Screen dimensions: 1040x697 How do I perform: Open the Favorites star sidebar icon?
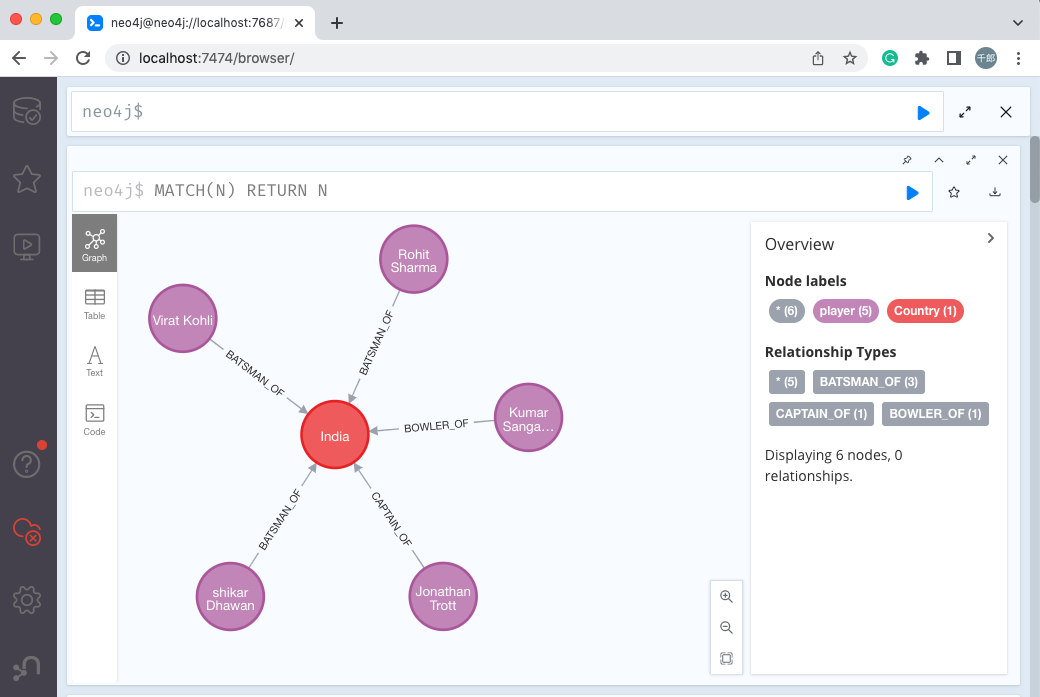coord(27,179)
